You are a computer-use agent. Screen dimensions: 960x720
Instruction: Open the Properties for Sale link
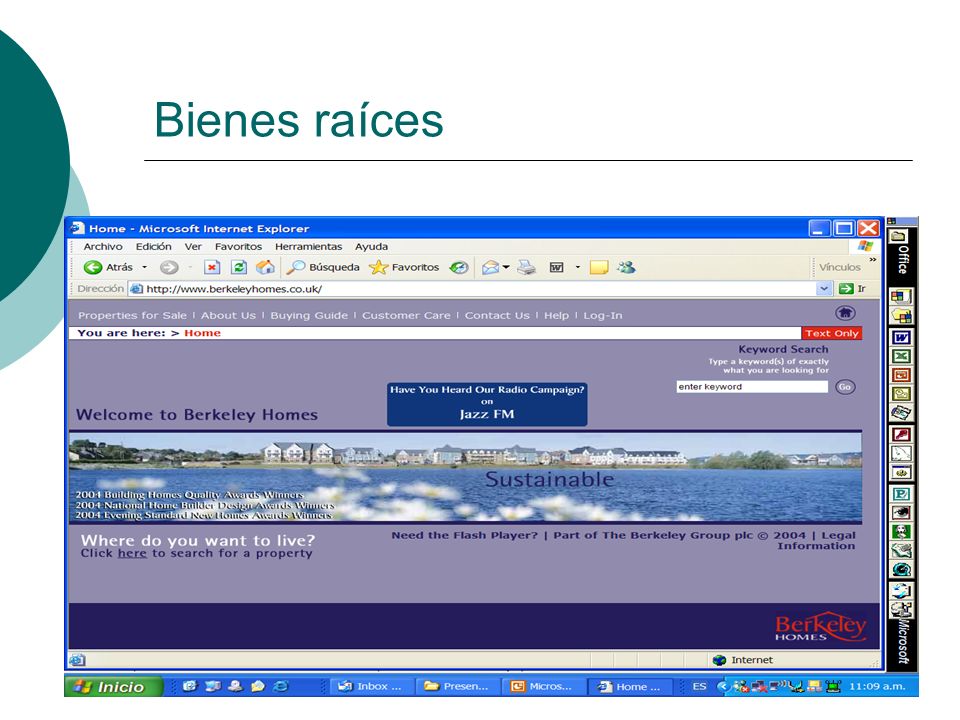point(132,315)
